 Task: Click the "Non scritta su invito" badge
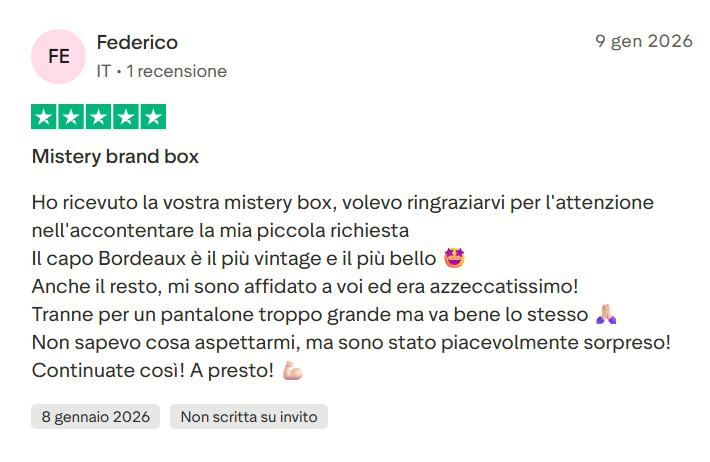click(x=249, y=417)
